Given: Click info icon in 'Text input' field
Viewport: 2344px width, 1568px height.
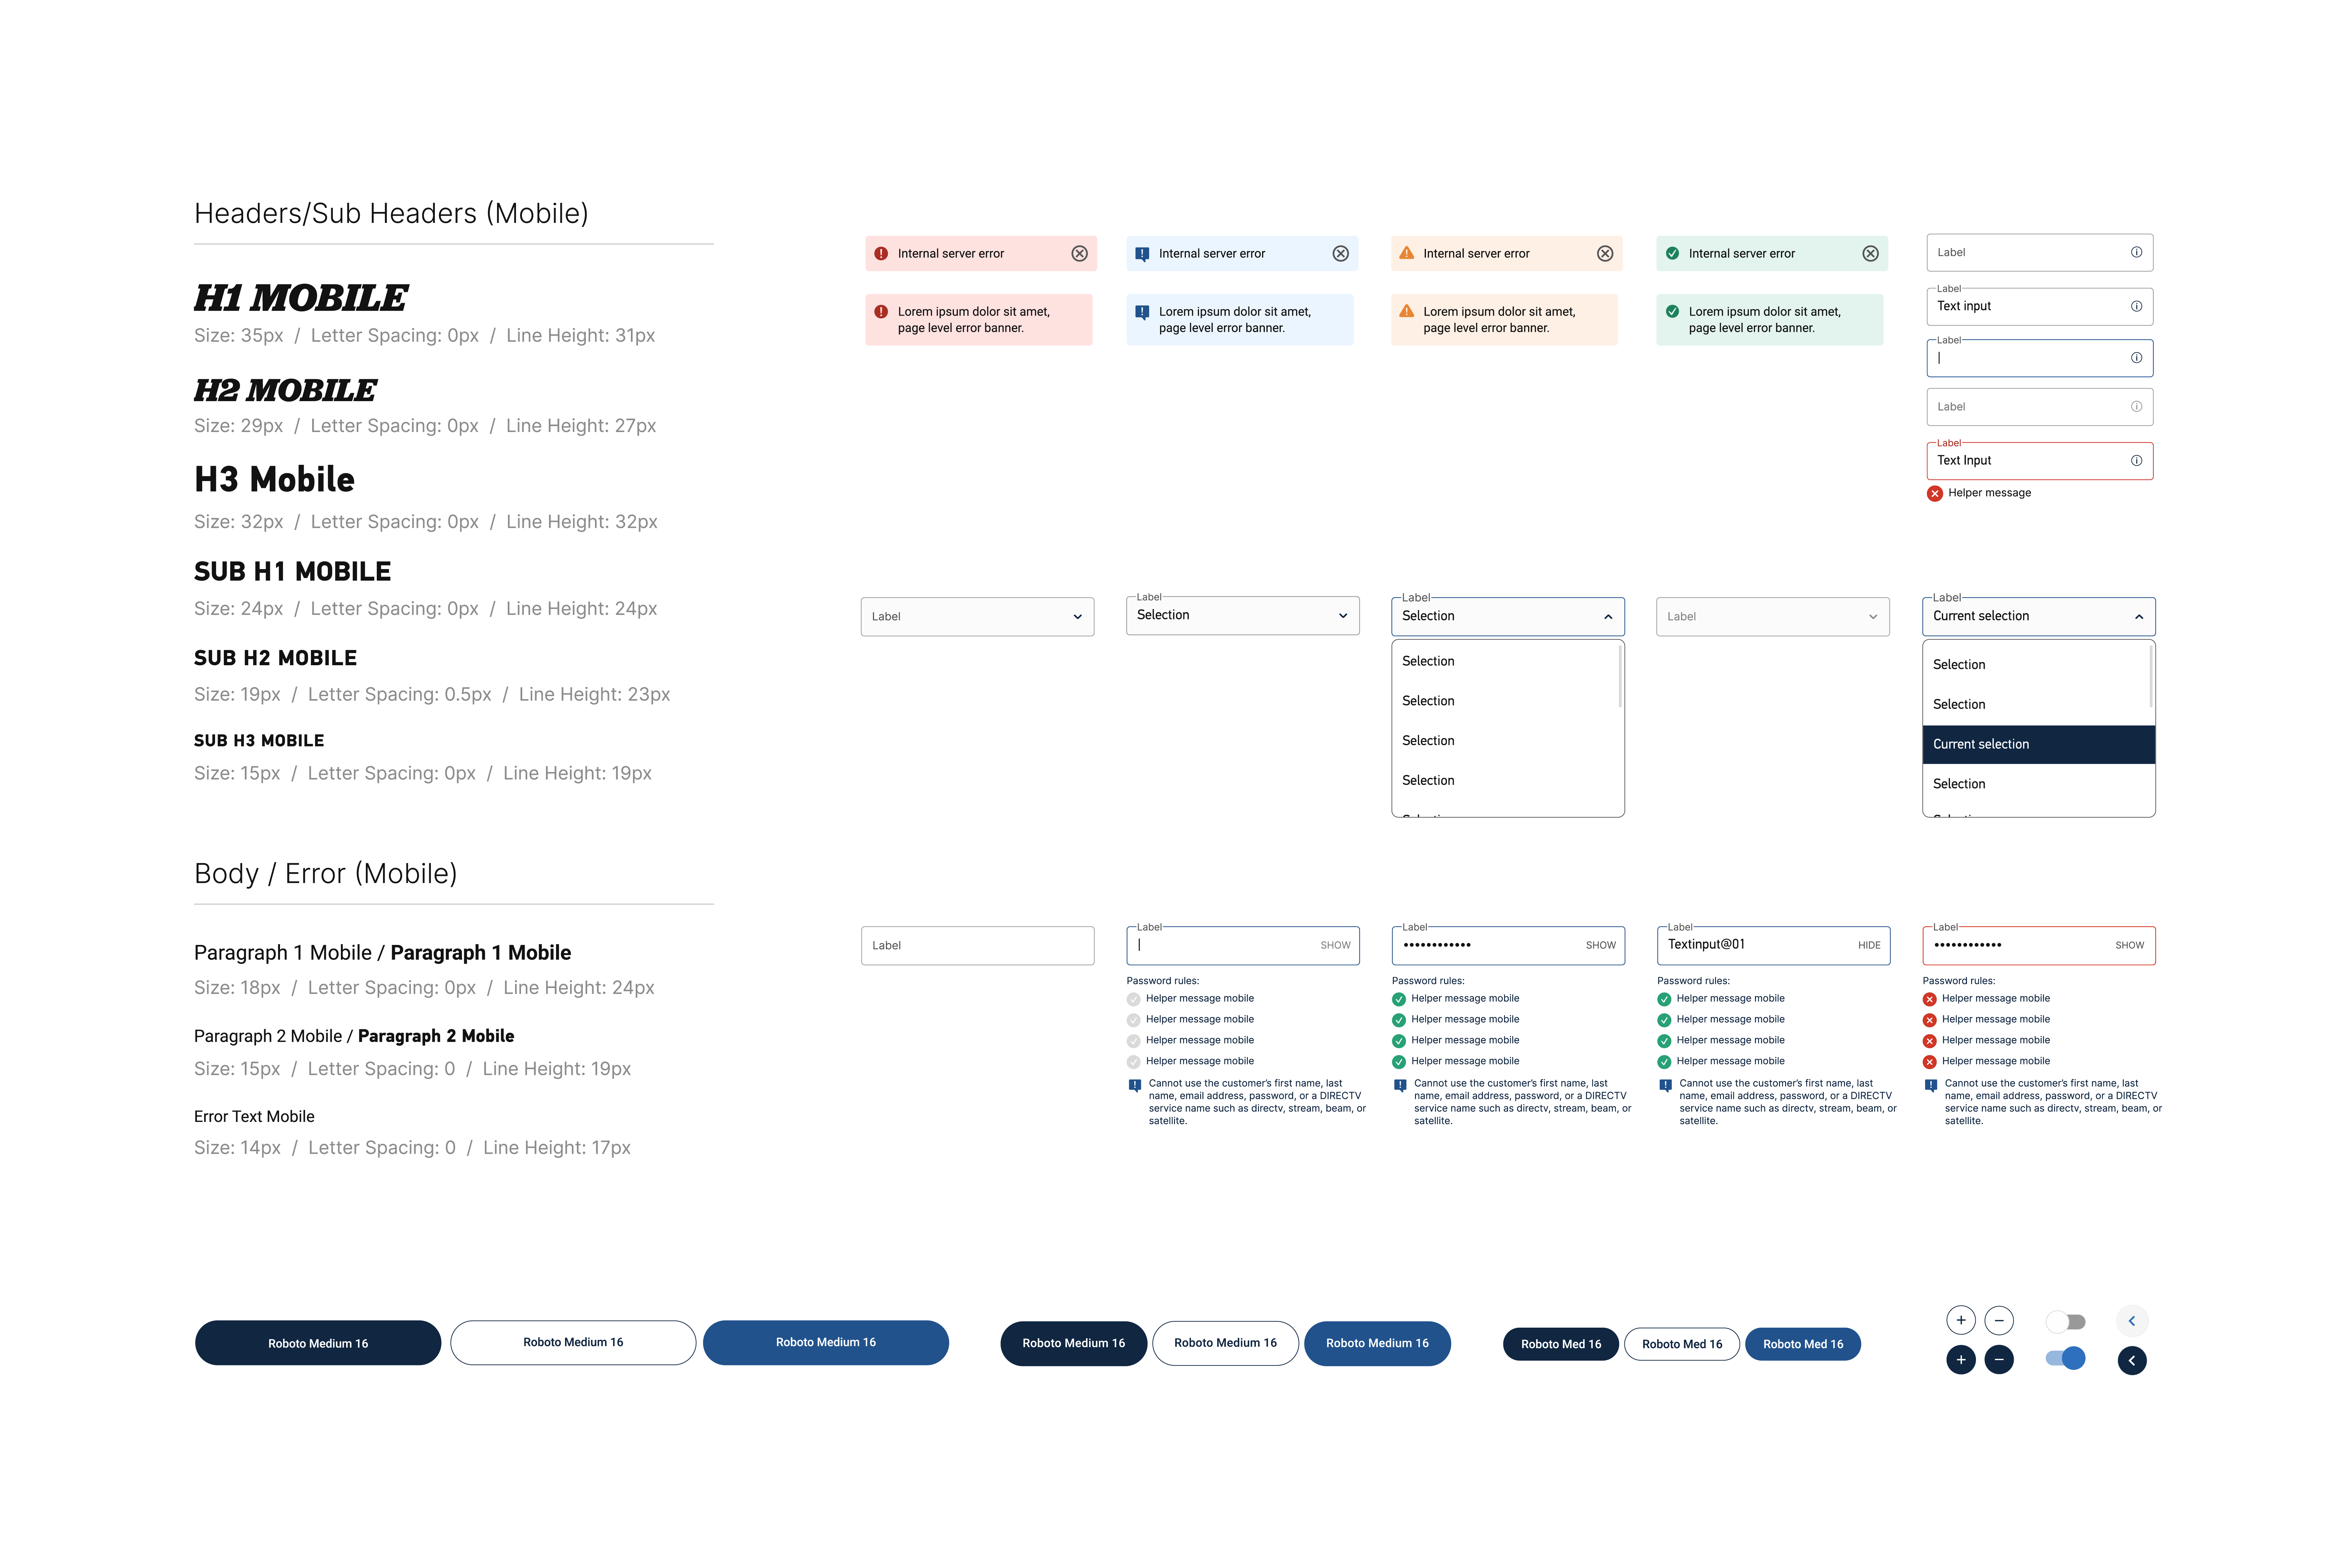Looking at the screenshot, I should 2136,306.
